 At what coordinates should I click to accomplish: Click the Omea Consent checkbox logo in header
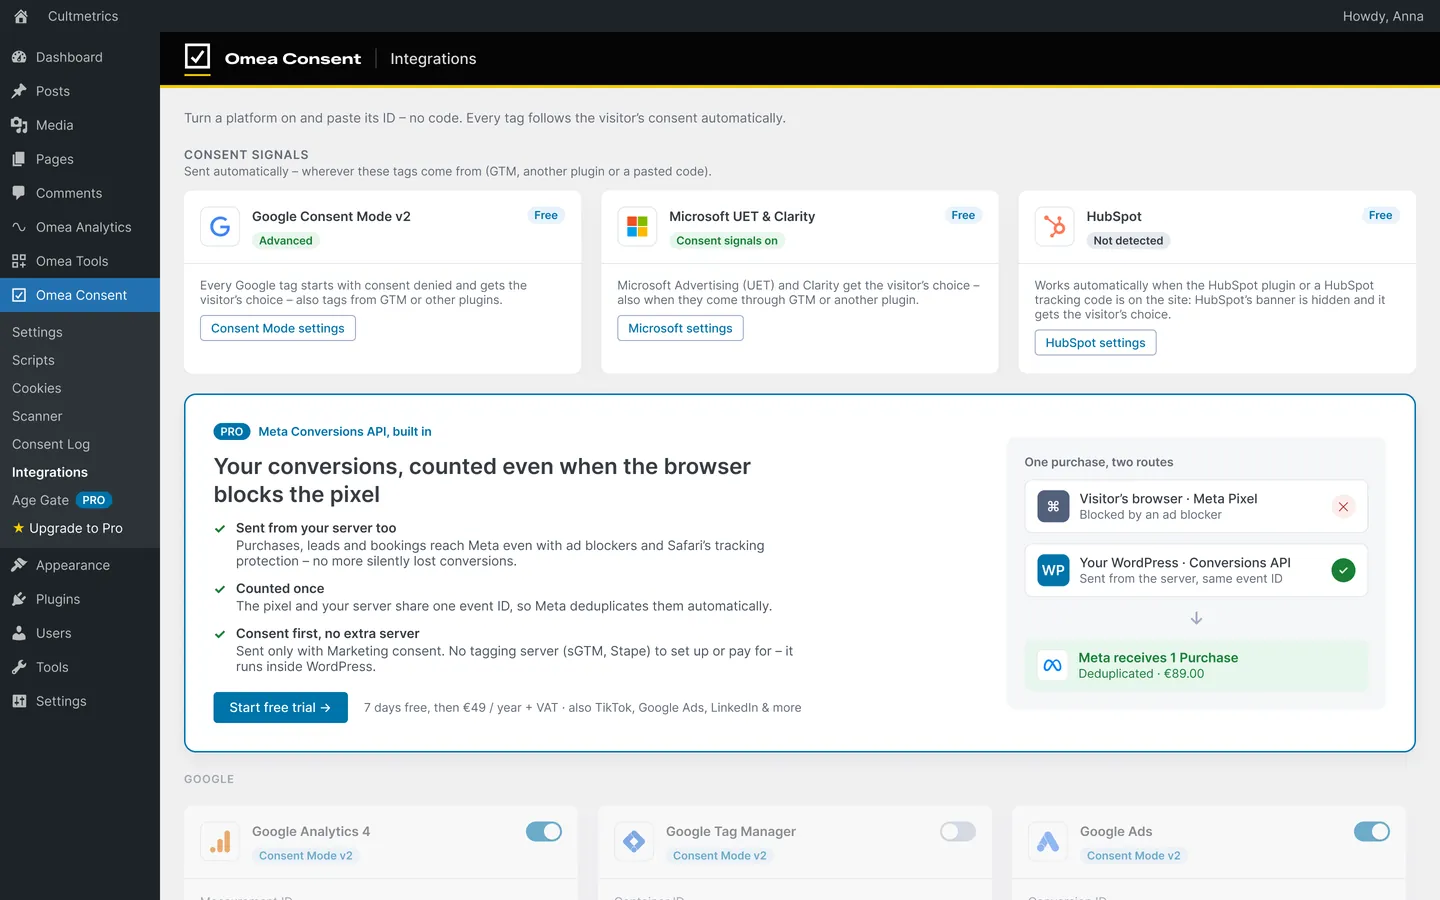(x=198, y=57)
